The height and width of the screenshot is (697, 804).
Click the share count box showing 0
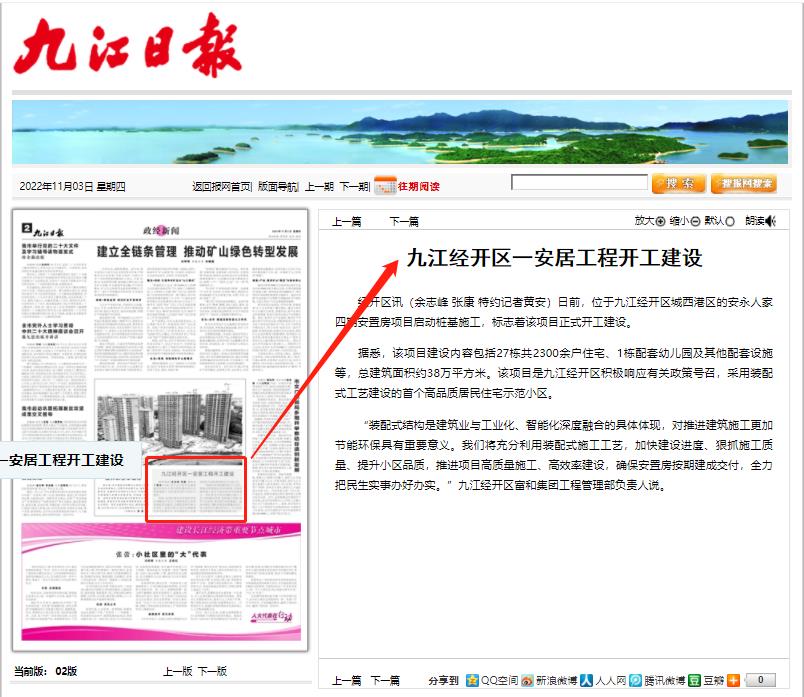(x=760, y=680)
